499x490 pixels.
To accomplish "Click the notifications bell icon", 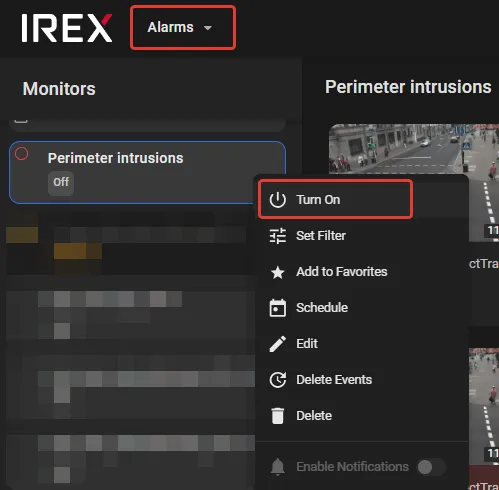I will 277,467.
